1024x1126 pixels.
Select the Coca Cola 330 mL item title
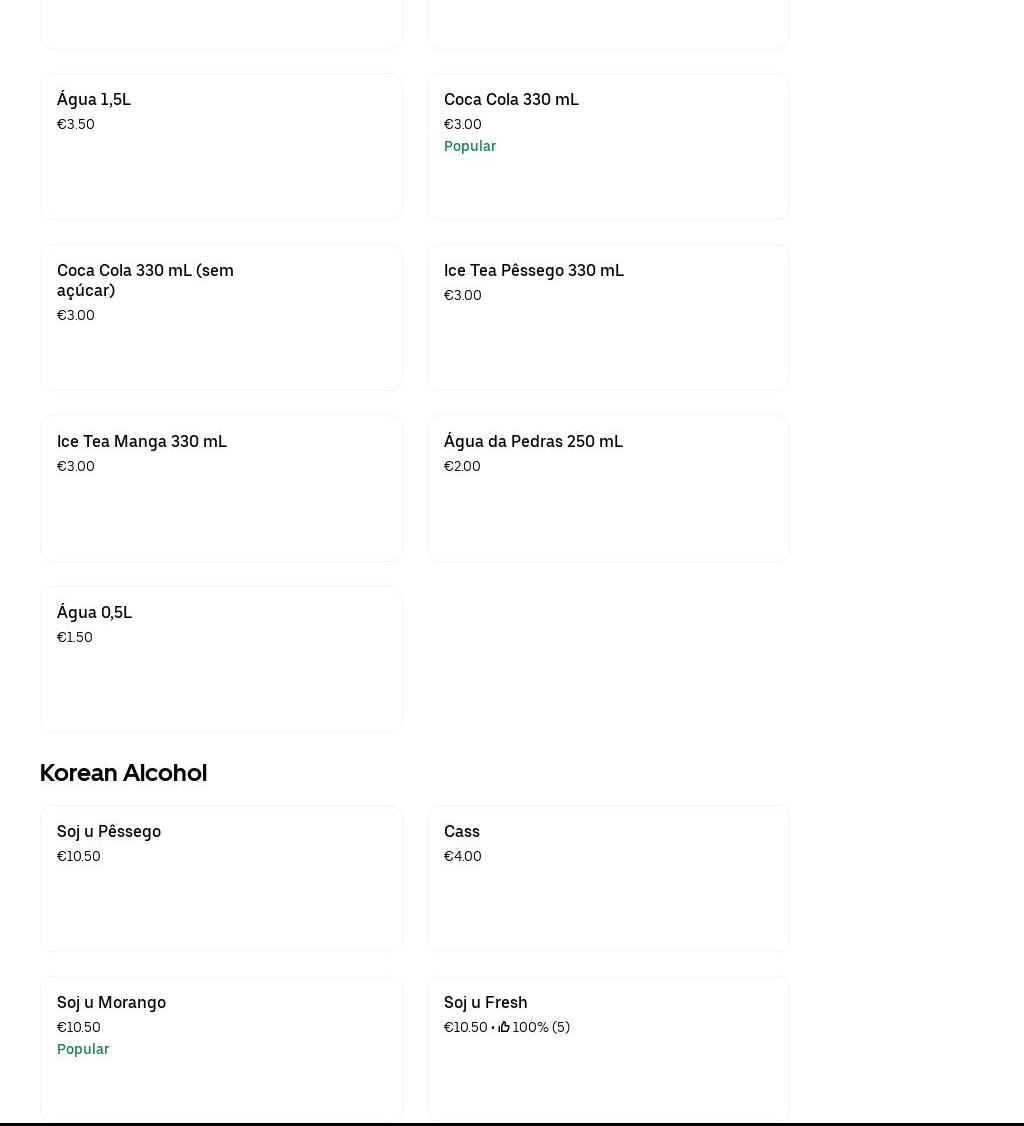point(511,99)
